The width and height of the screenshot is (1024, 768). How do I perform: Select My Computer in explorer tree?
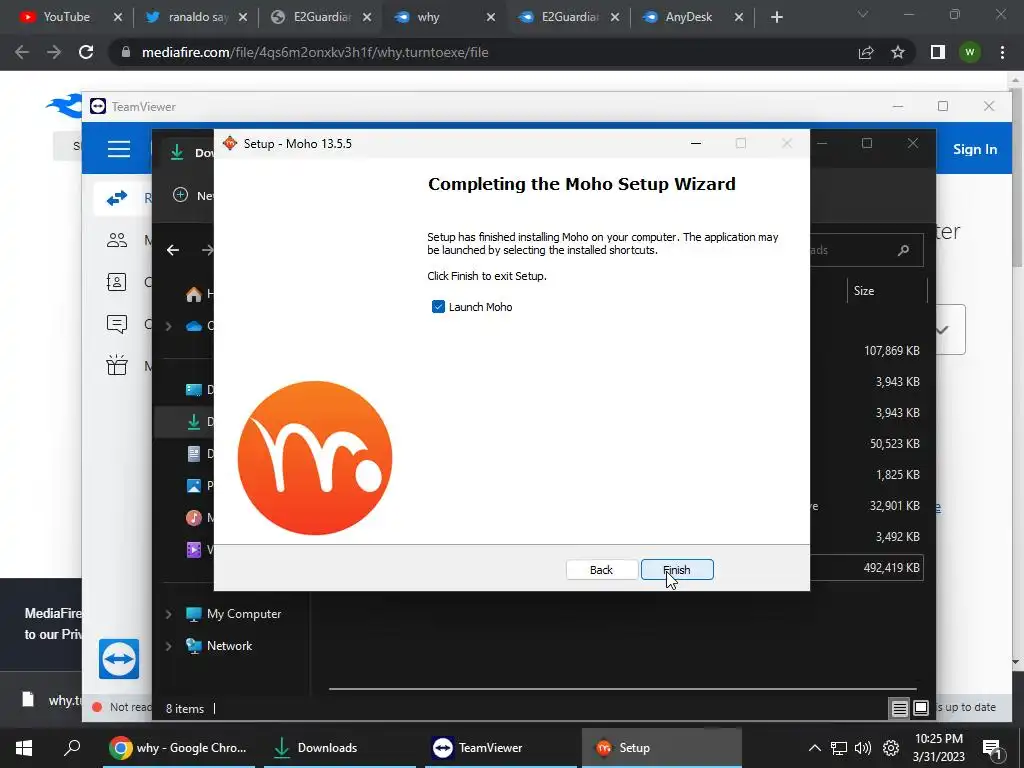pos(244,614)
